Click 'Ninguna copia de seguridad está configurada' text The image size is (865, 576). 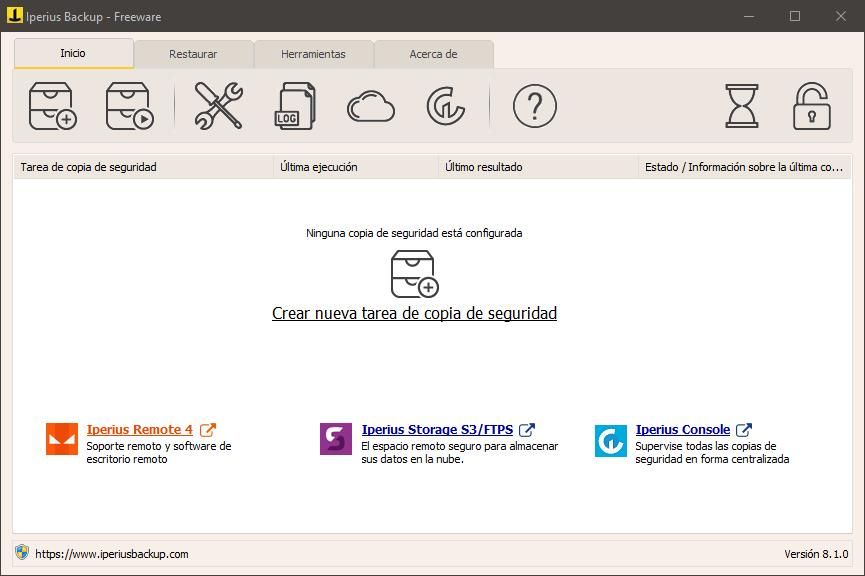(414, 233)
